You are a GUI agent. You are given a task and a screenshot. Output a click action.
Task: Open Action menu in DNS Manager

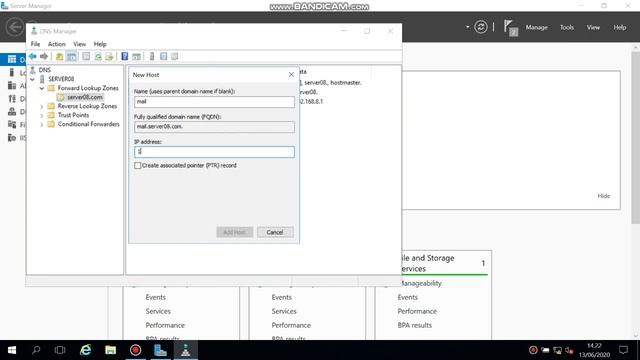[x=56, y=44]
